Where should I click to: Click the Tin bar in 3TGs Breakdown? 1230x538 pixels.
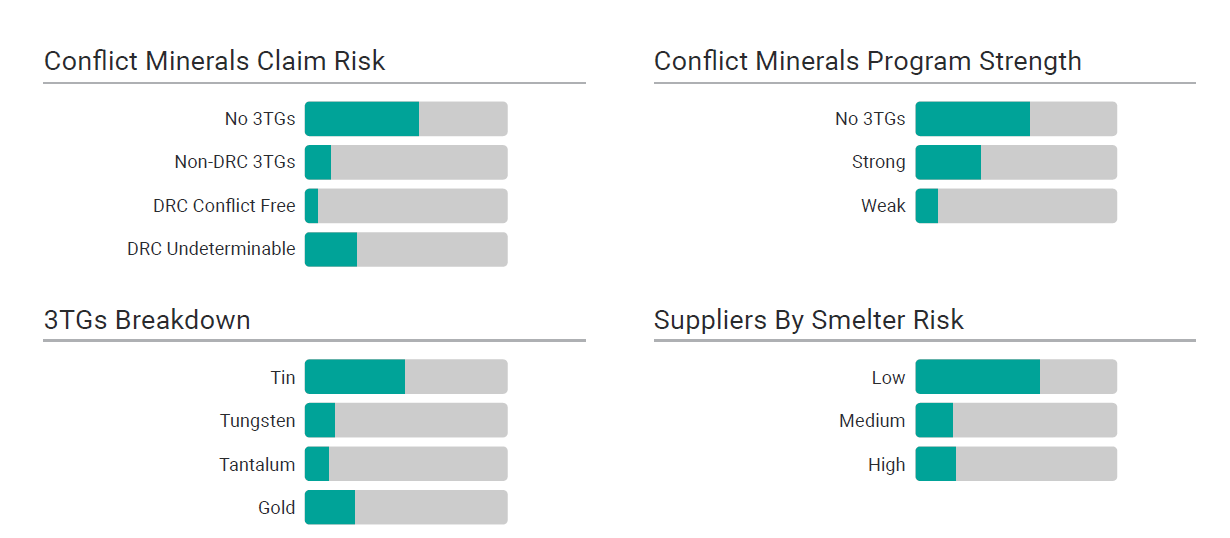[x=406, y=377]
